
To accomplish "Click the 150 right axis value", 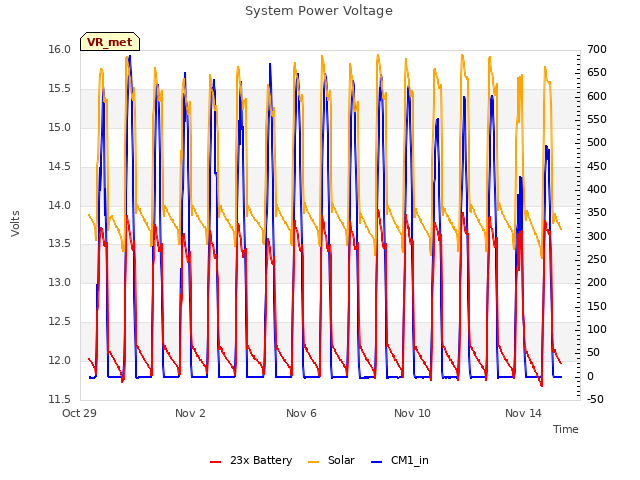I will point(597,306).
